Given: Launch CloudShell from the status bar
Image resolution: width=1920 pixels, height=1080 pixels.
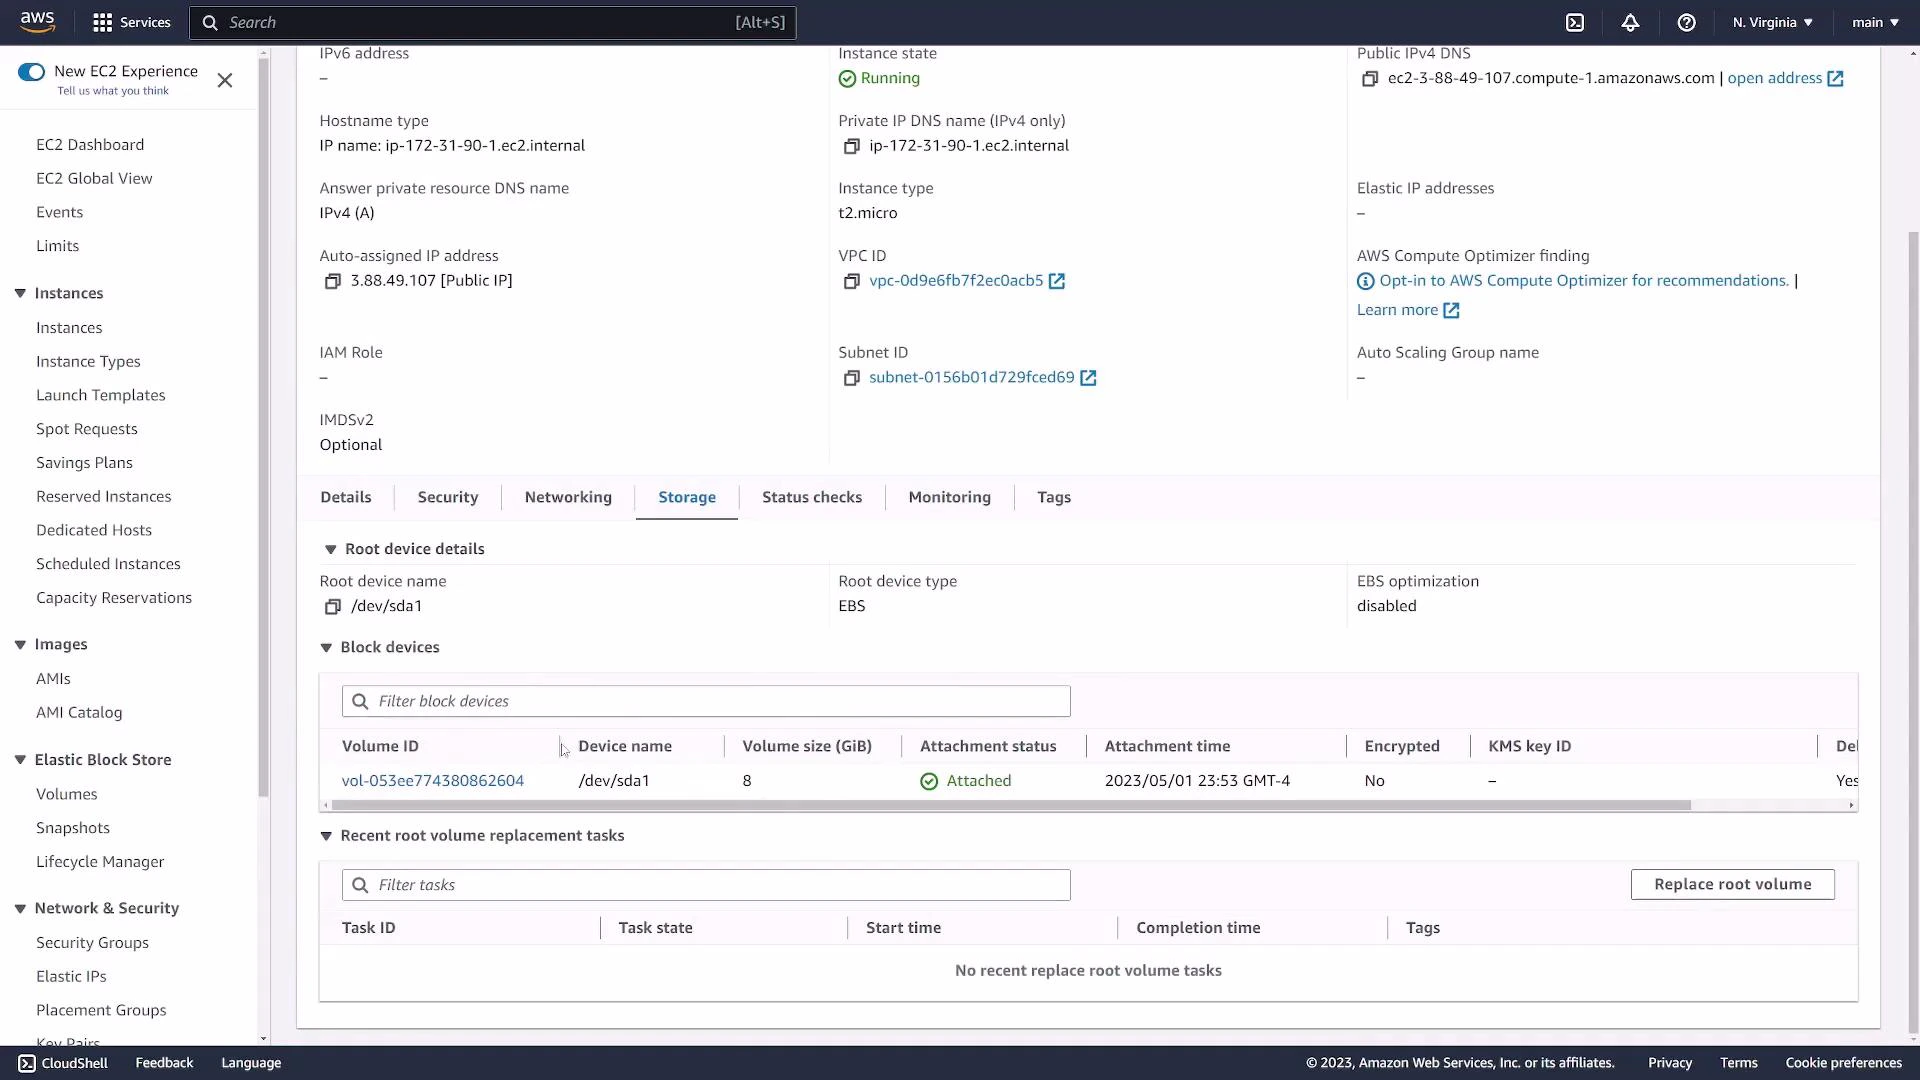Looking at the screenshot, I should point(62,1062).
